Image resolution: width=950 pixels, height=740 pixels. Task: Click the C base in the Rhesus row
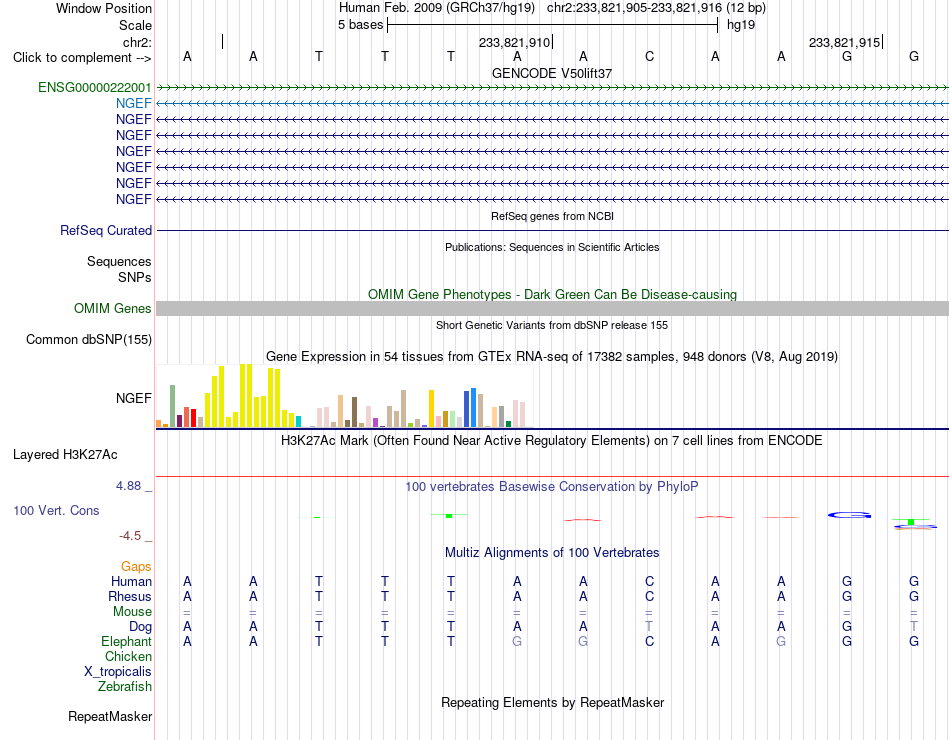[649, 596]
